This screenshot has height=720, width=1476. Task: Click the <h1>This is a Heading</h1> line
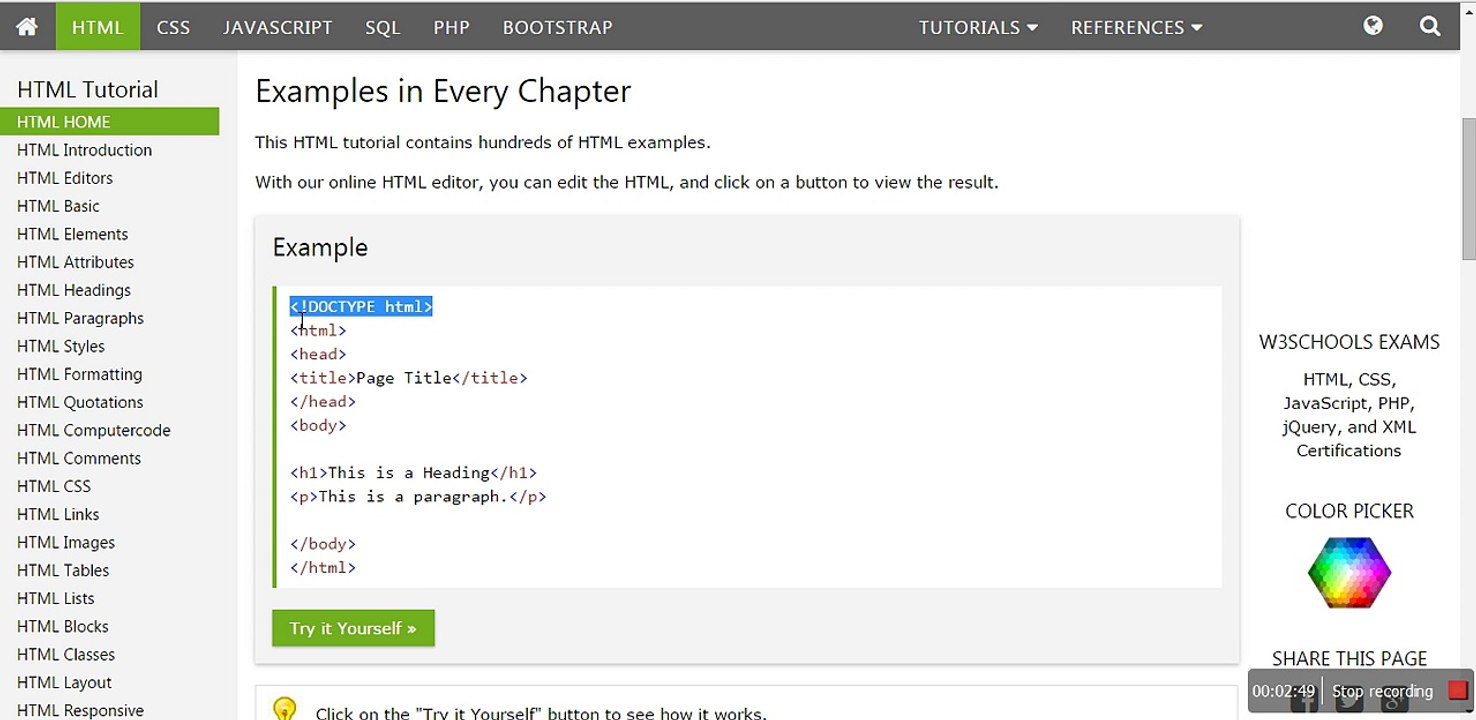pos(414,473)
